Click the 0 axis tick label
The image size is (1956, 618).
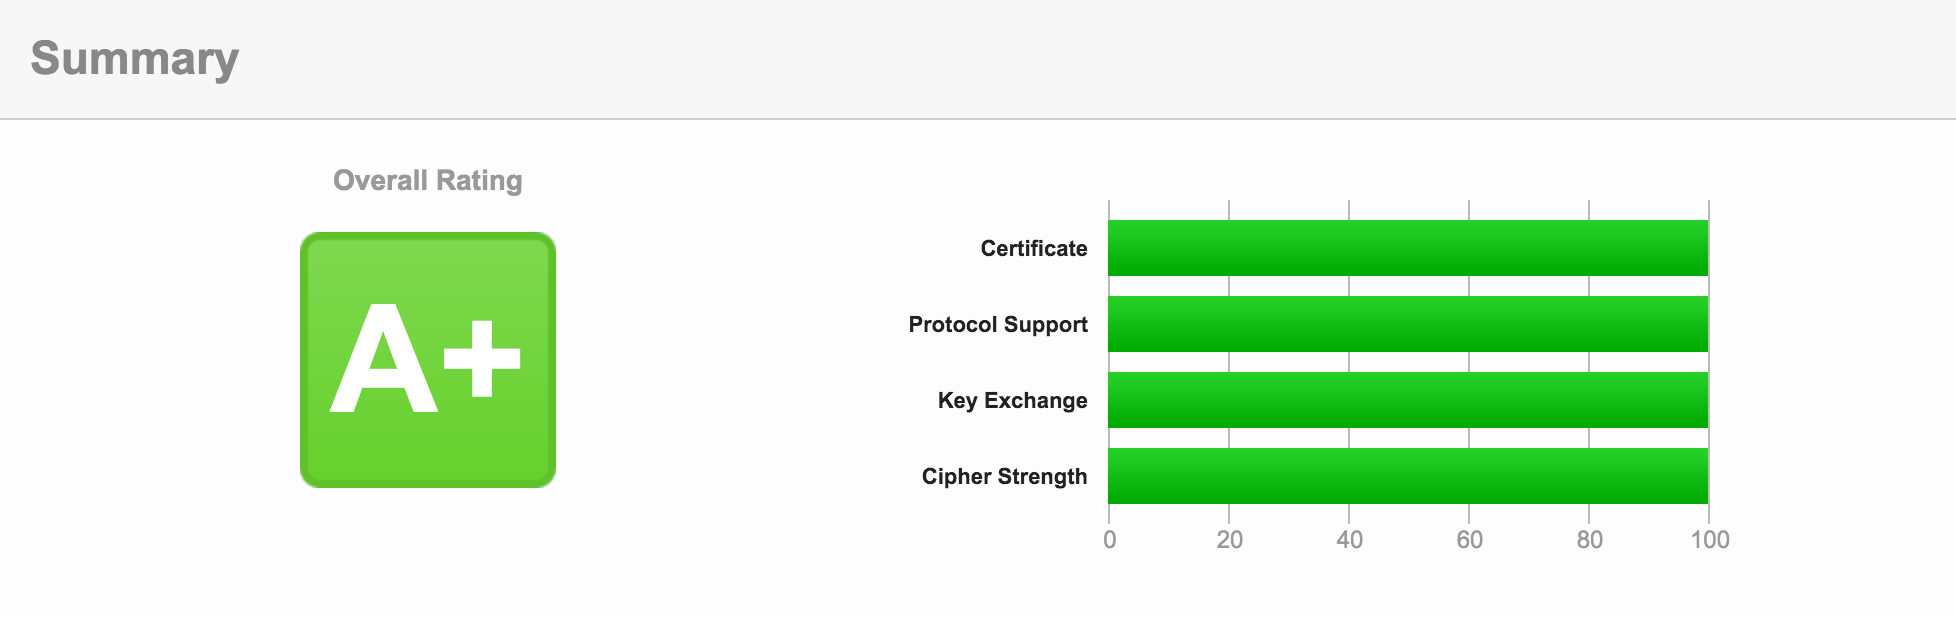tap(1109, 540)
